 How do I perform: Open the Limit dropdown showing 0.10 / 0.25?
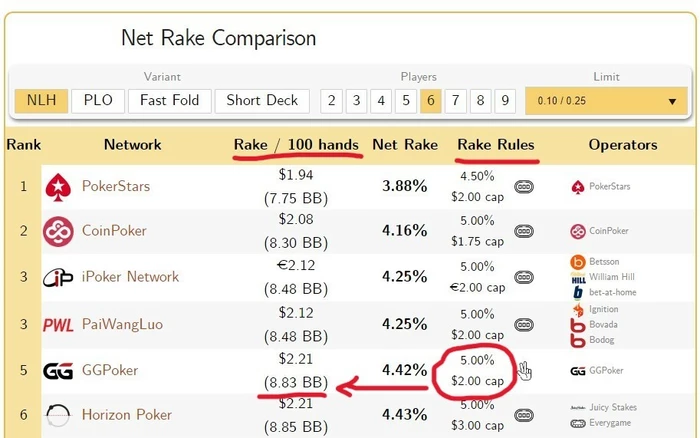pyautogui.click(x=606, y=101)
